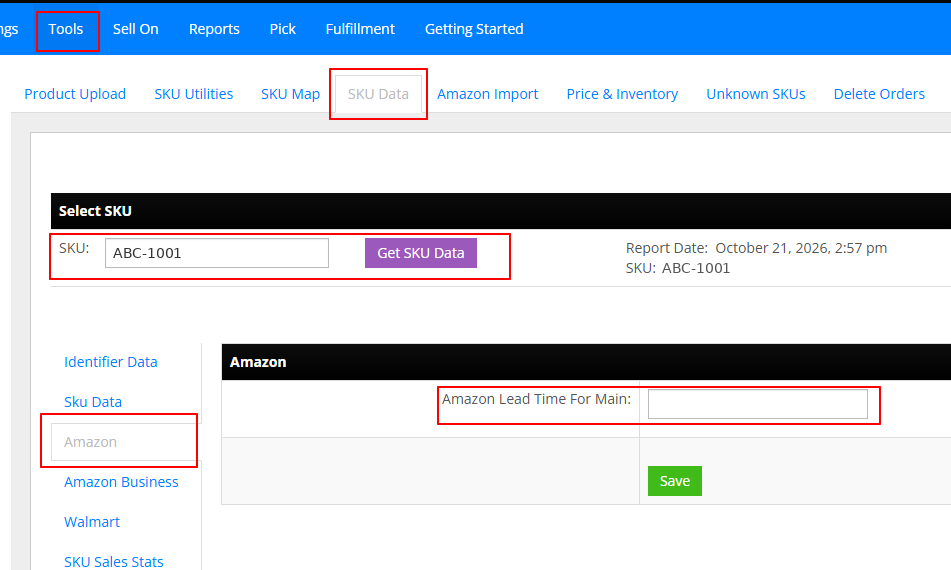The image size is (951, 570).
Task: Click the green Save button
Action: coord(675,481)
